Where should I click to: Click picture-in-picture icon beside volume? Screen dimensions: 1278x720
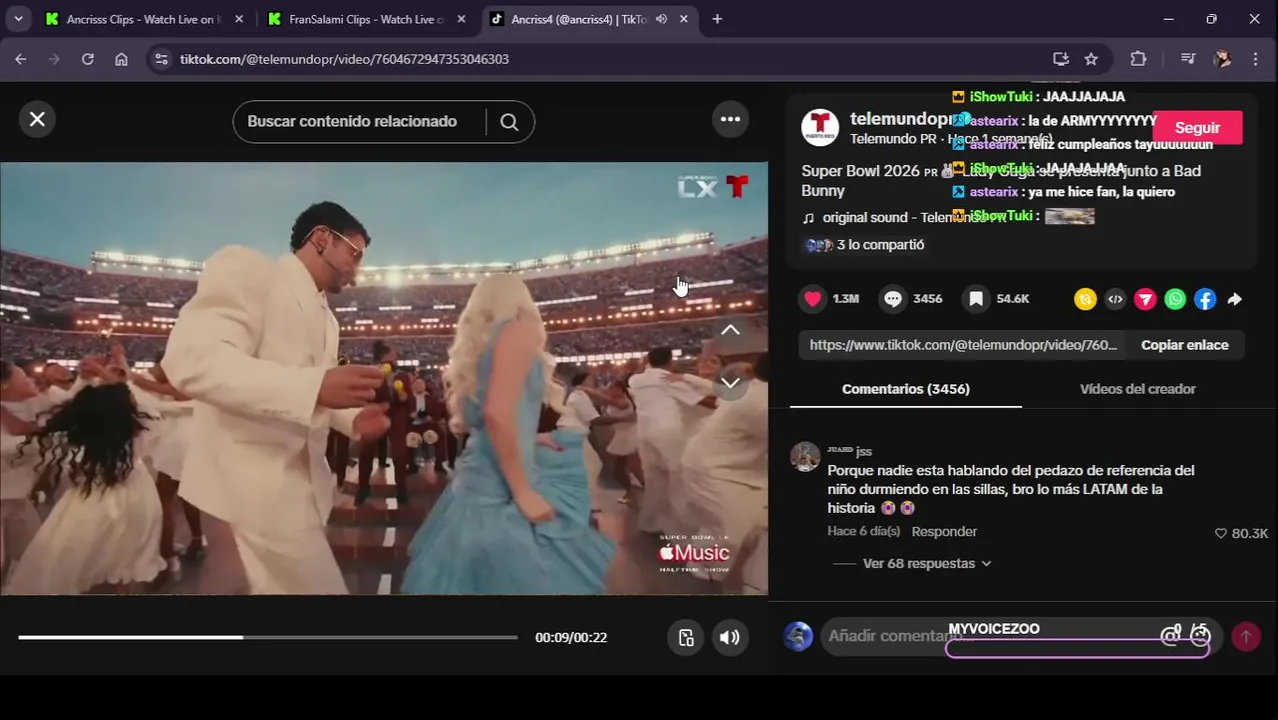(x=686, y=638)
